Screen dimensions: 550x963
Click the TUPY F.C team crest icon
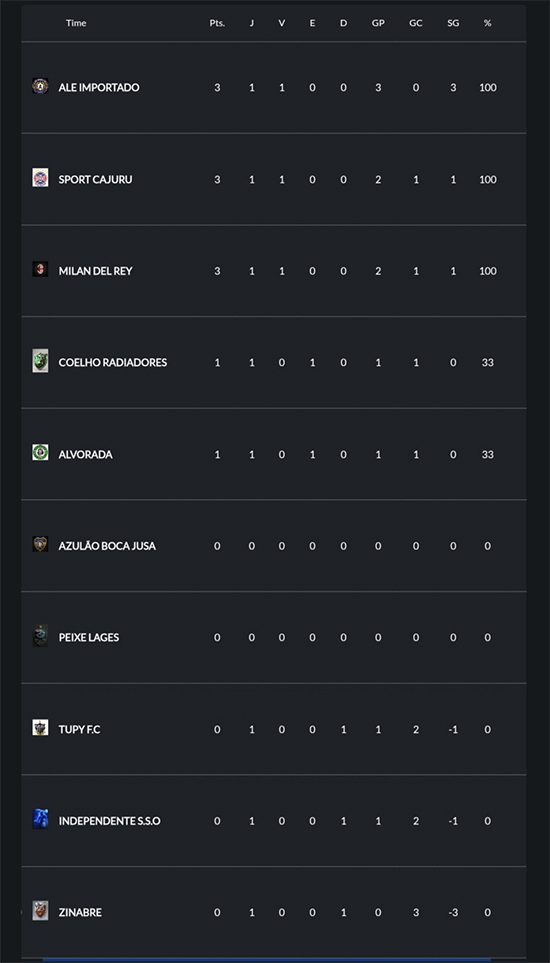pyautogui.click(x=40, y=728)
